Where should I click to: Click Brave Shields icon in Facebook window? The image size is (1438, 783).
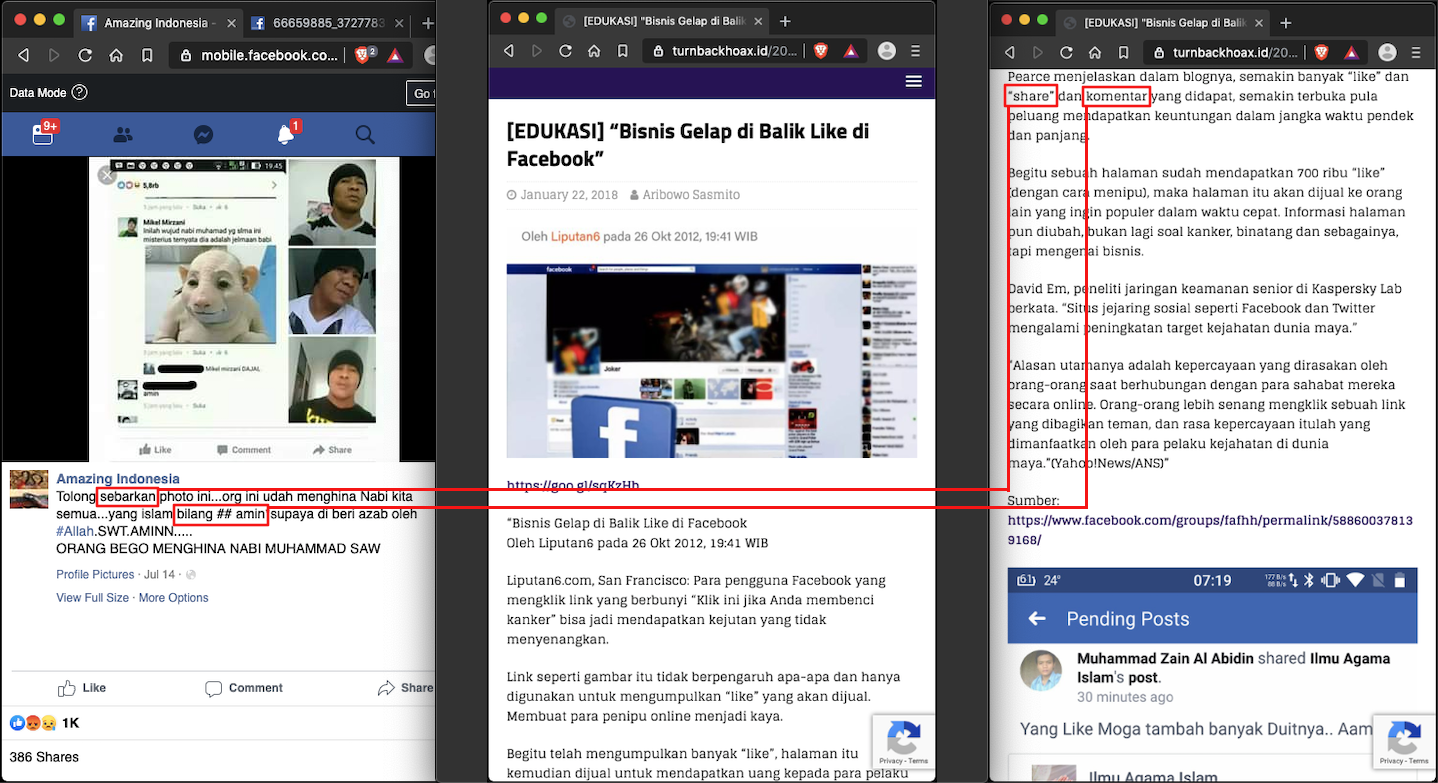click(363, 56)
